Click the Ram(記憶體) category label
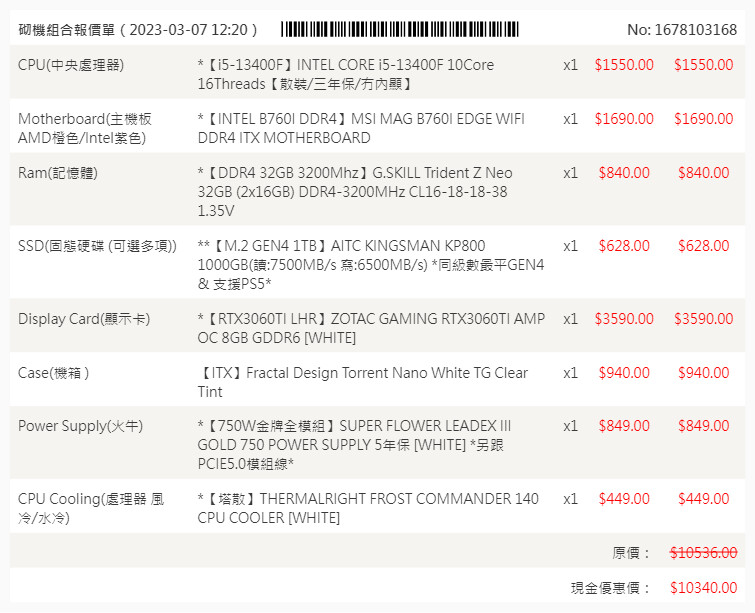Image resolution: width=755 pixels, height=613 pixels. (58, 173)
